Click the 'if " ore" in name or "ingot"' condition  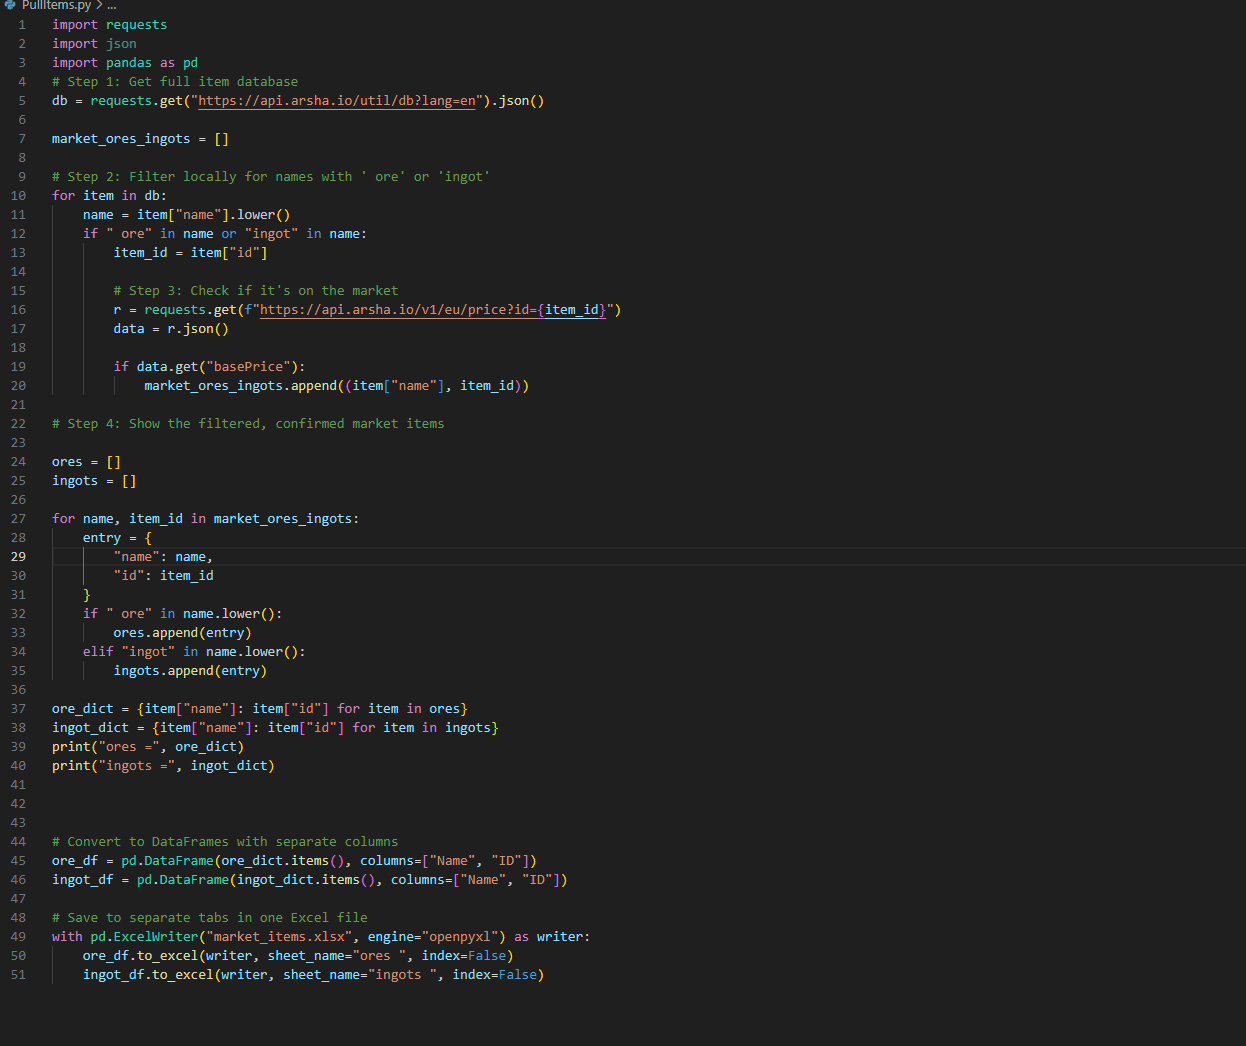[x=225, y=234]
